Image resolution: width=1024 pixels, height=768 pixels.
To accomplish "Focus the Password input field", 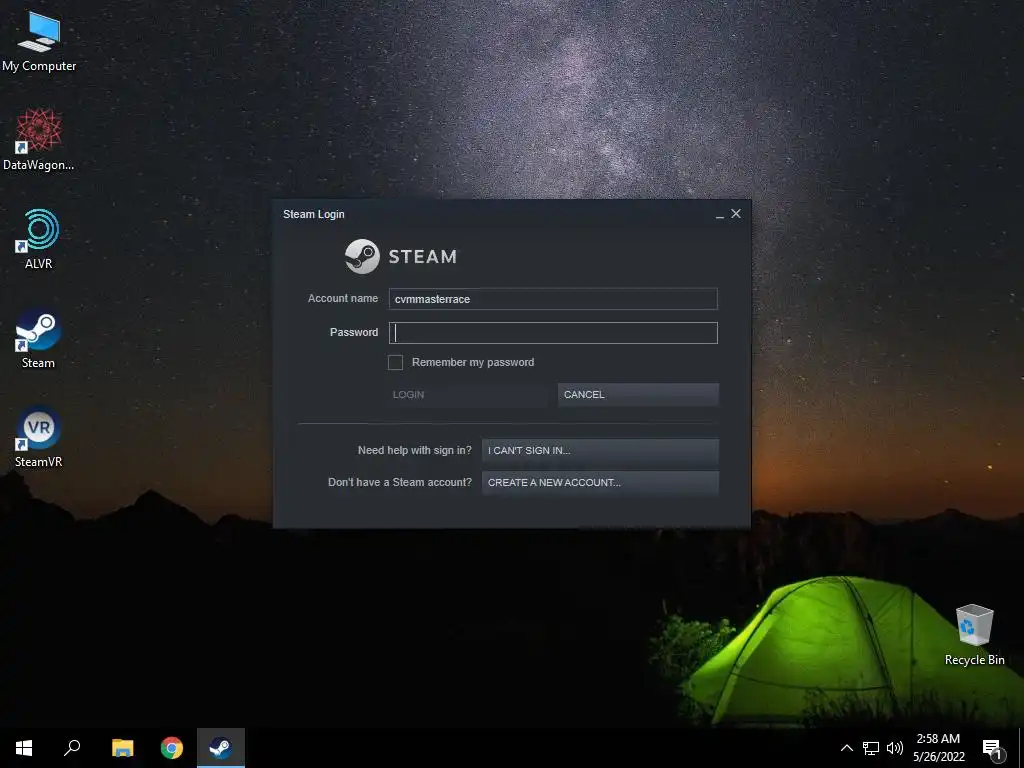I will click(553, 333).
